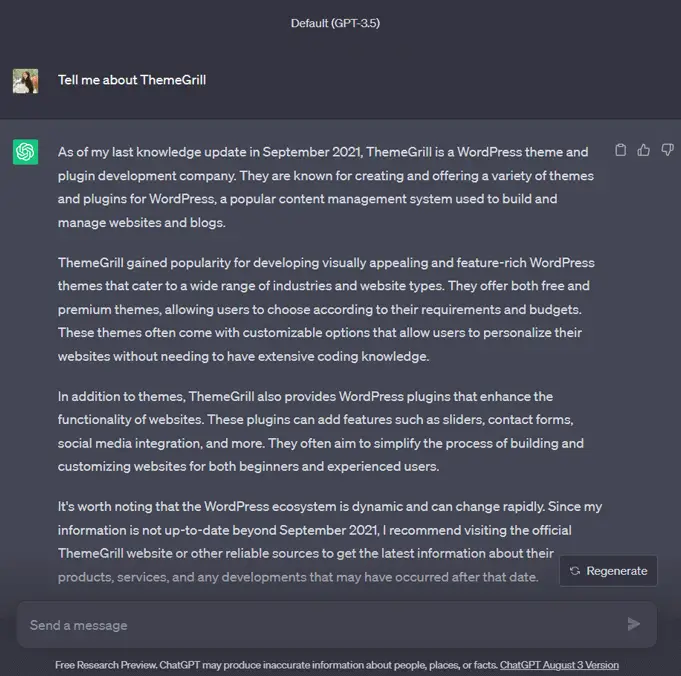Click the paragraph starting 'It's worth noting'
The height and width of the screenshot is (676, 681).
coord(330,542)
